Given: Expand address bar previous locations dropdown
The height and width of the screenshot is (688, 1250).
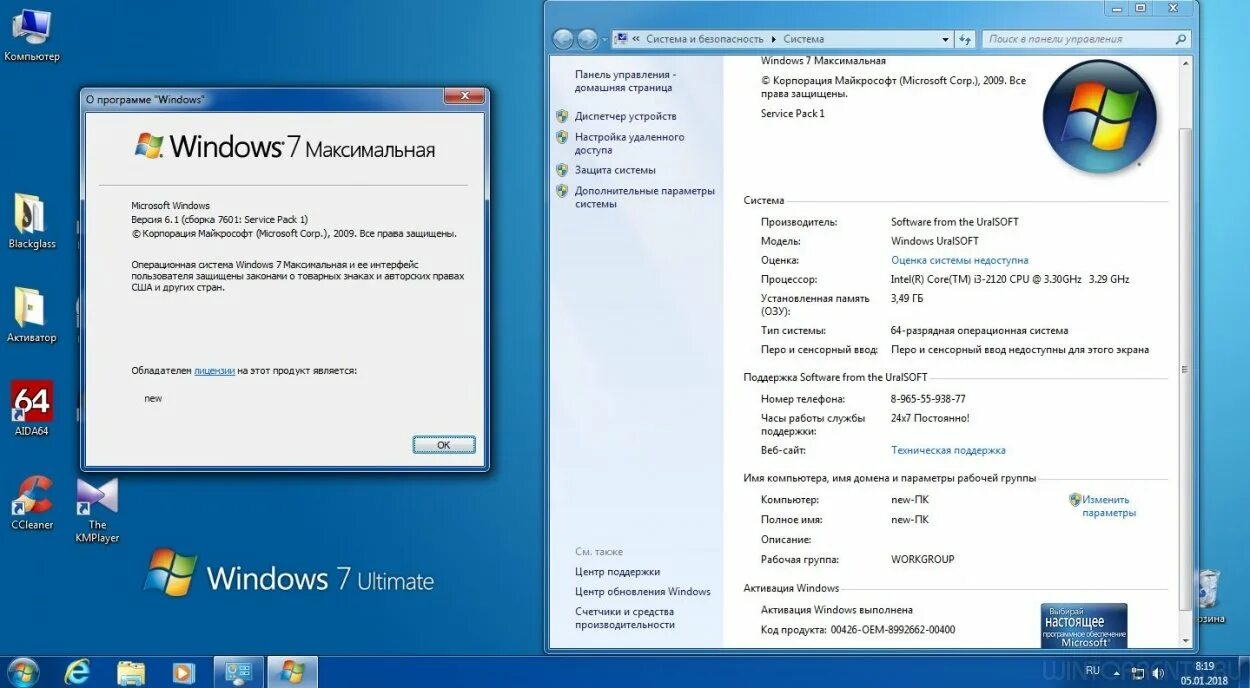Looking at the screenshot, I should point(946,39).
